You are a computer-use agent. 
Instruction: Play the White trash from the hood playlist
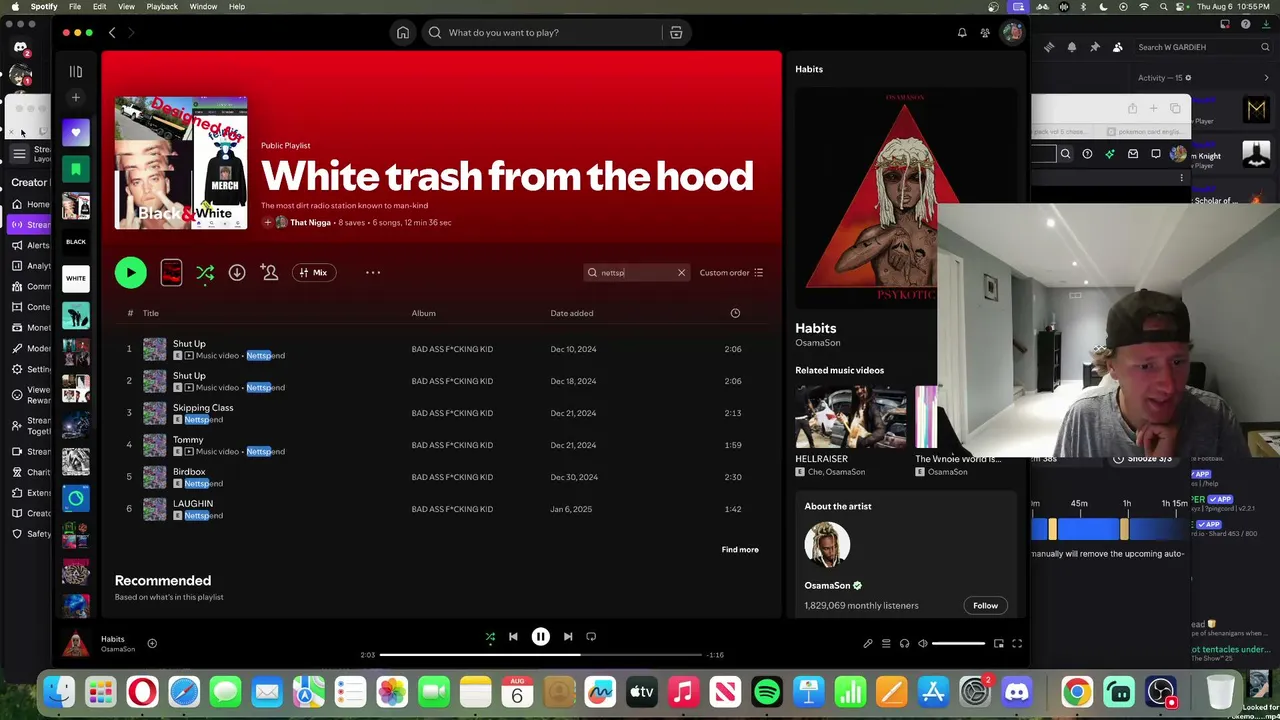point(130,272)
